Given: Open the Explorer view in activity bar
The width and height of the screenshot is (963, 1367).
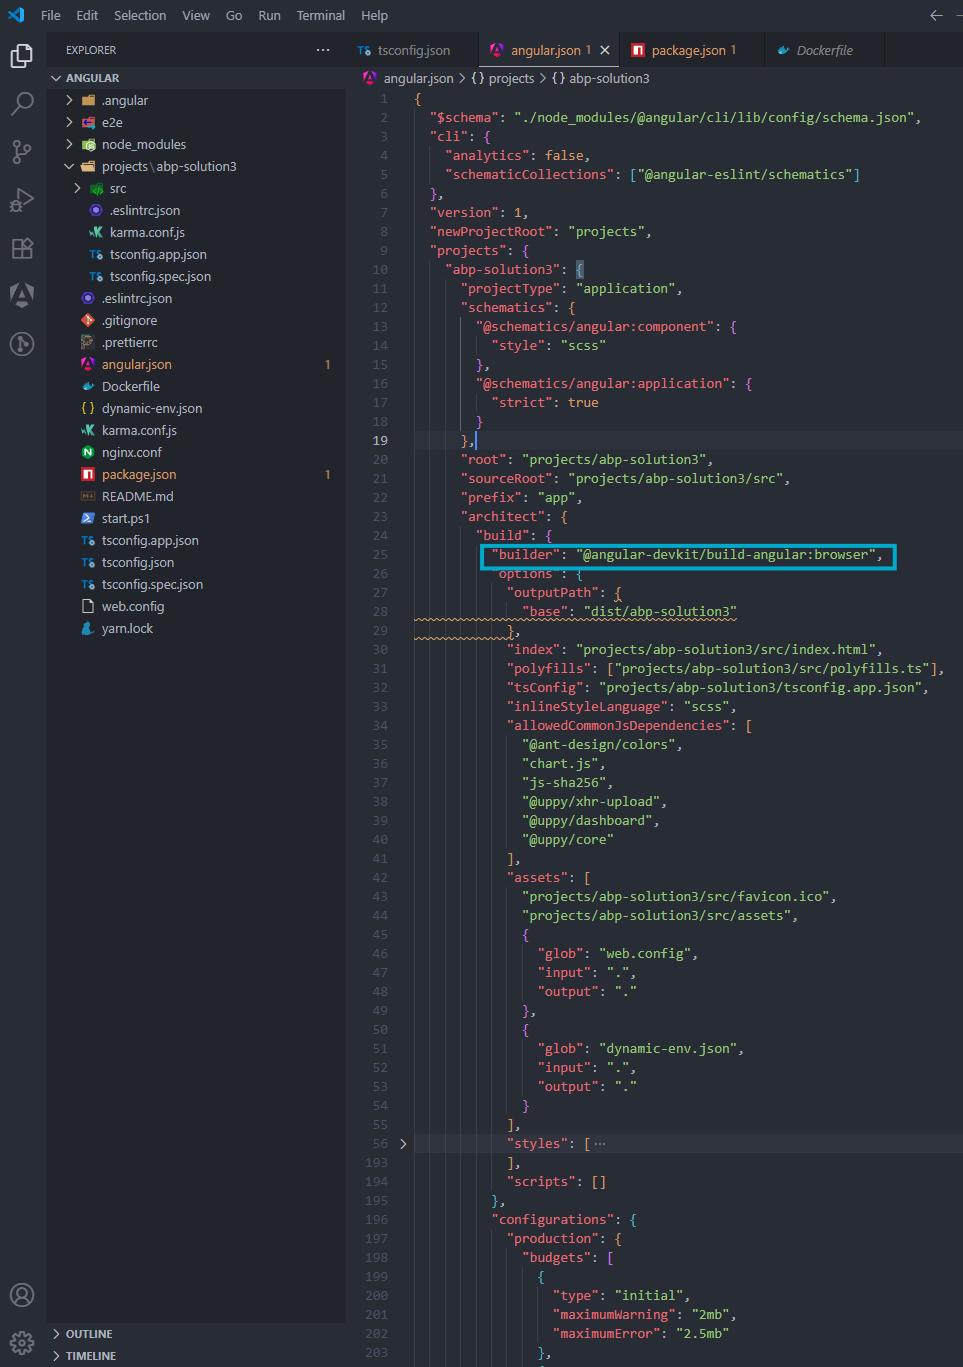Looking at the screenshot, I should 22,56.
